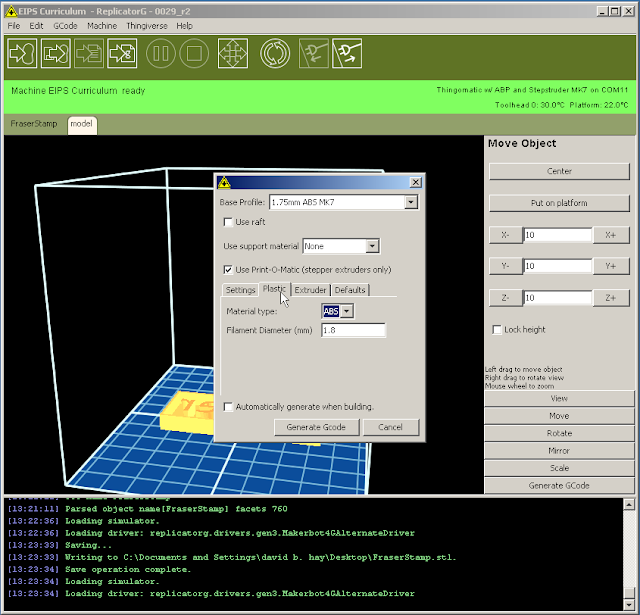Screen dimensions: 640x615
Task: Open the GCode menu
Action: pyautogui.click(x=65, y=25)
